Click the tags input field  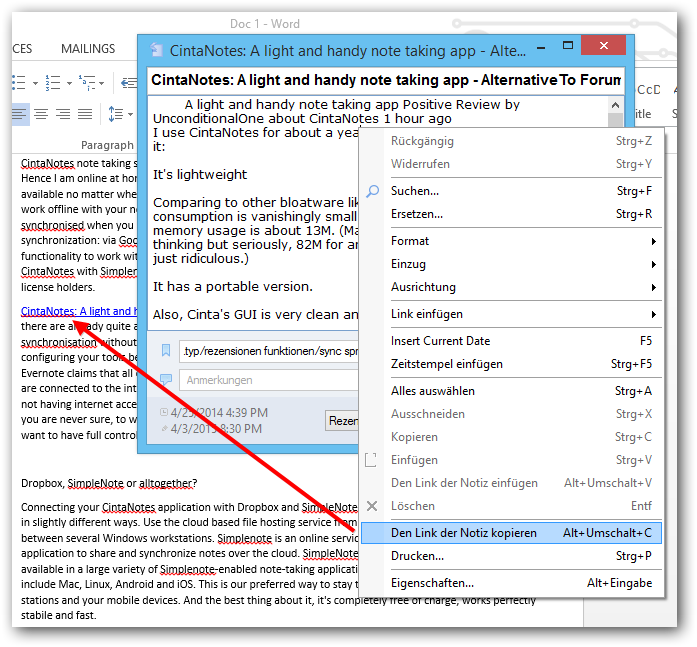[268, 351]
